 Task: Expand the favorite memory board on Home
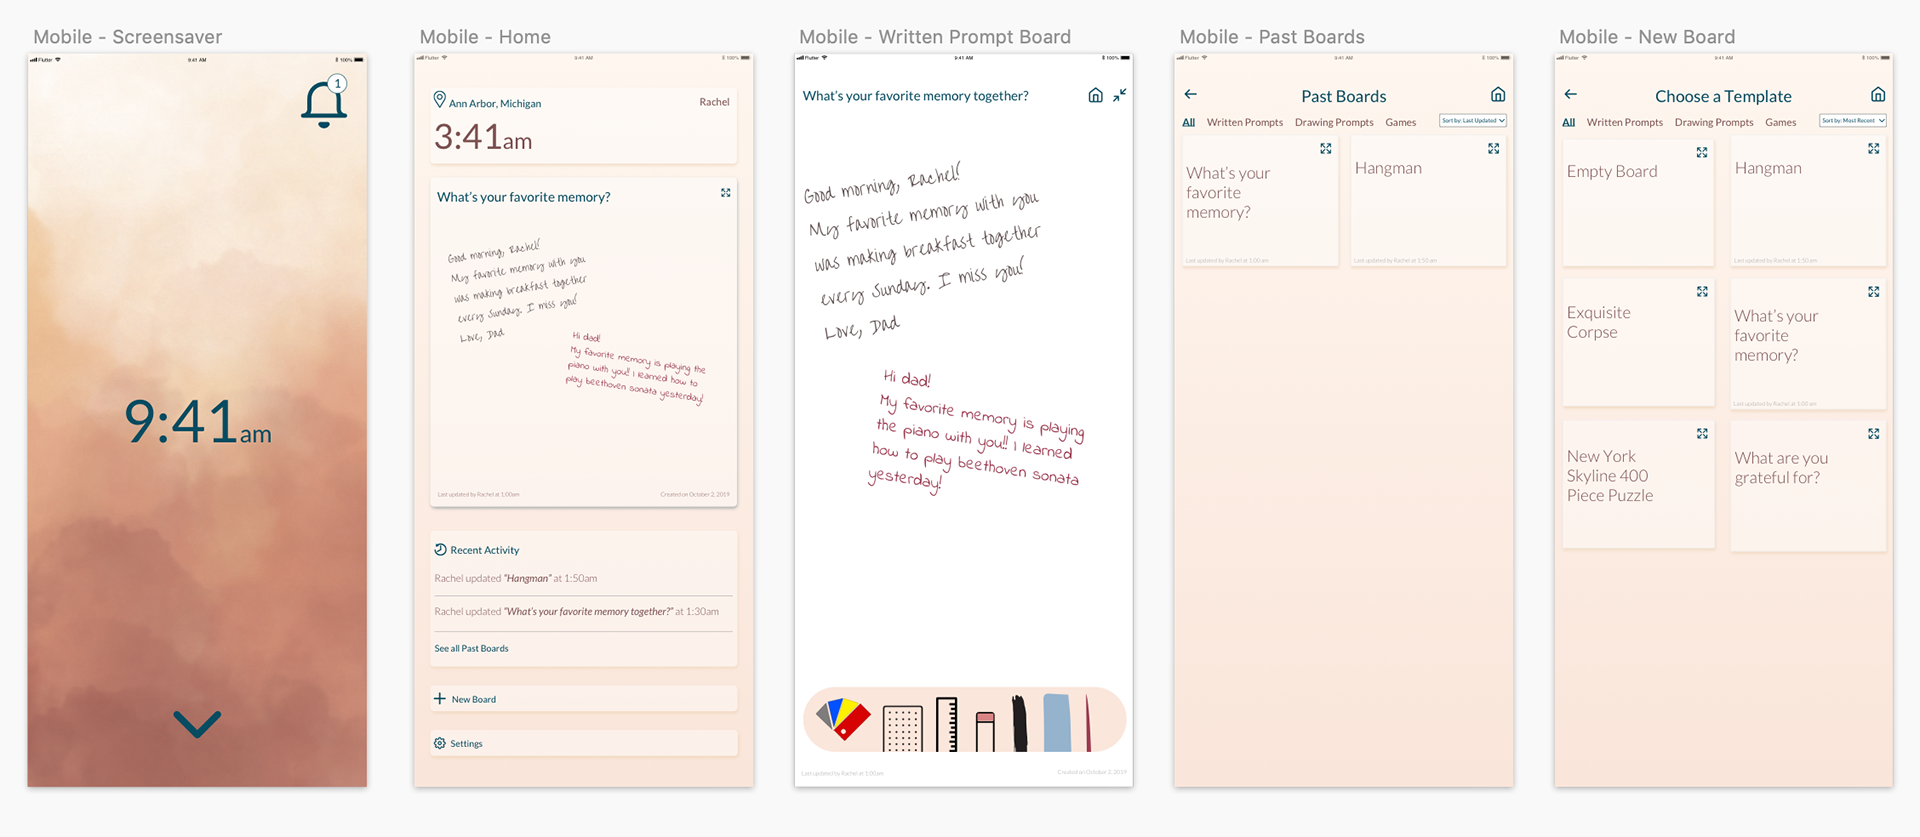pyautogui.click(x=726, y=193)
